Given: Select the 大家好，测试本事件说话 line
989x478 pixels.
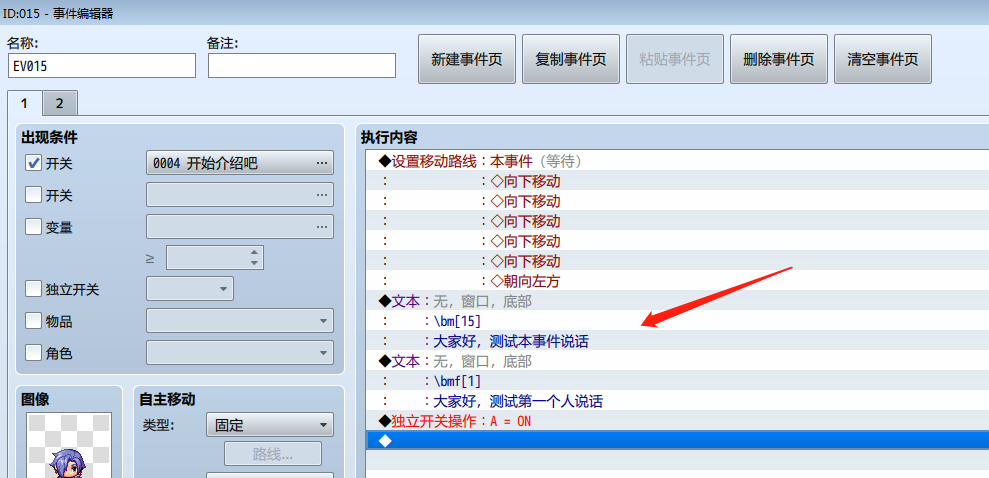Looking at the screenshot, I should (x=677, y=341).
